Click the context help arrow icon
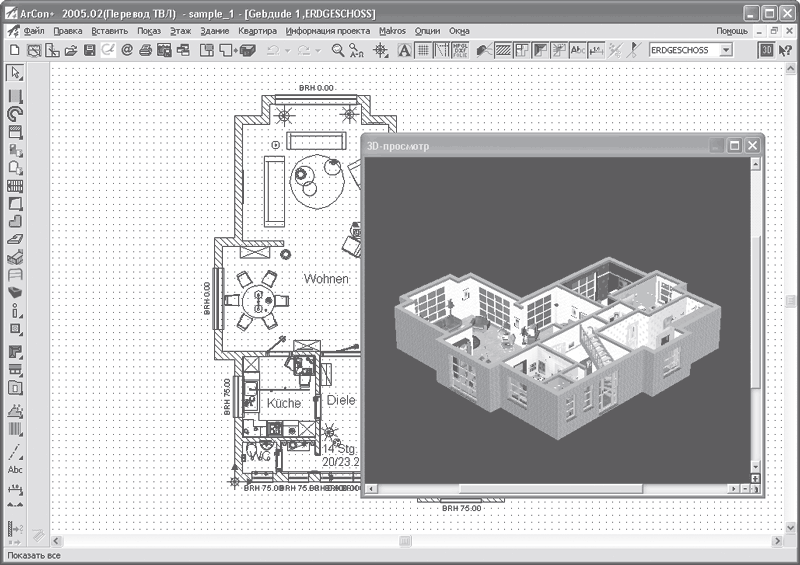Image resolution: width=800 pixels, height=565 pixels. 785,49
